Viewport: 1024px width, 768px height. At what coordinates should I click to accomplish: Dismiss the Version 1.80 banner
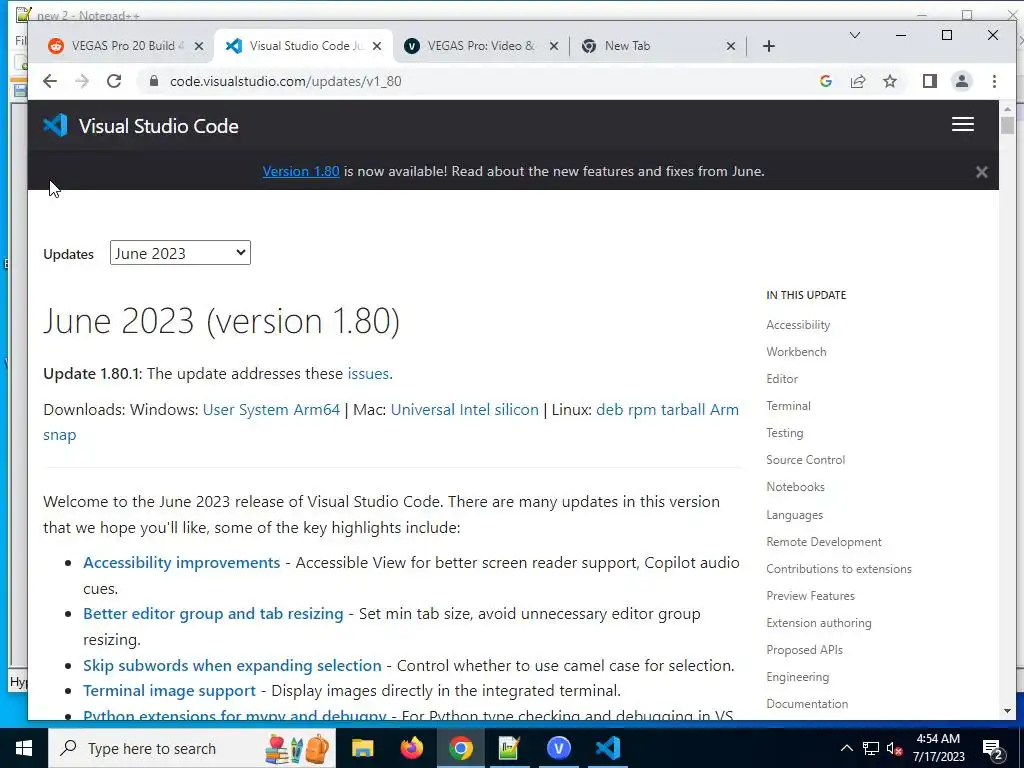(x=982, y=172)
